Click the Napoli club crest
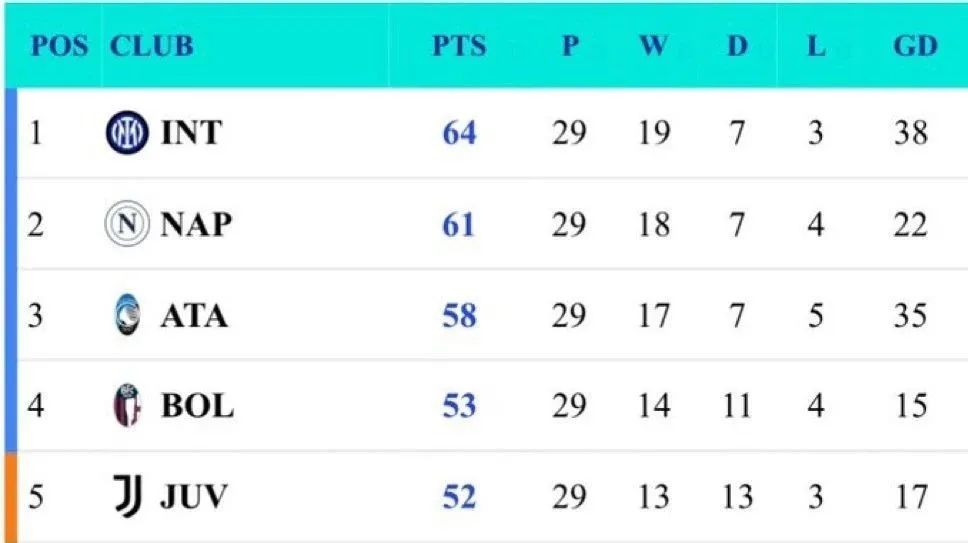This screenshot has height=543, width=968. 127,224
